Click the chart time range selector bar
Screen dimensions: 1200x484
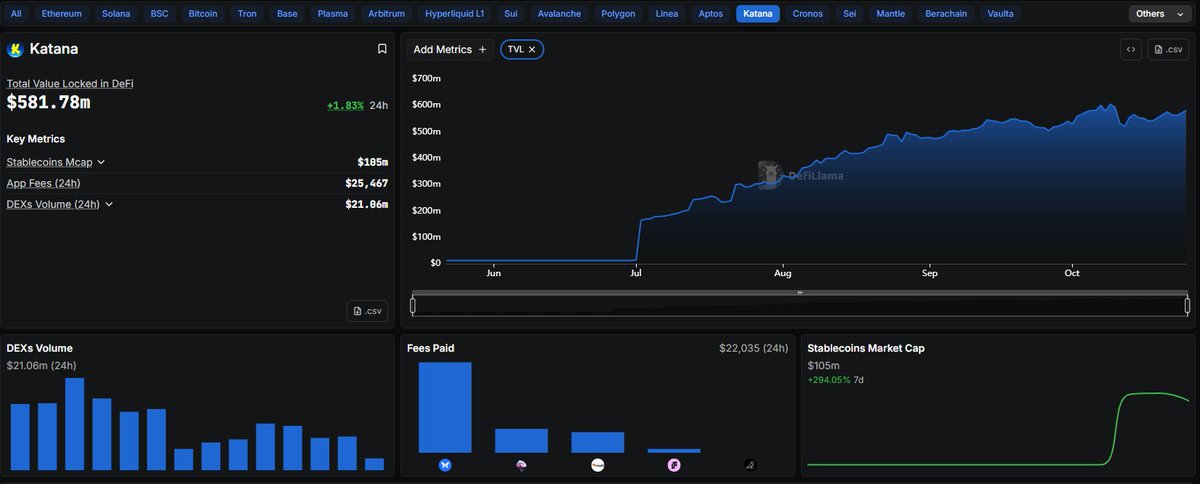[x=800, y=305]
